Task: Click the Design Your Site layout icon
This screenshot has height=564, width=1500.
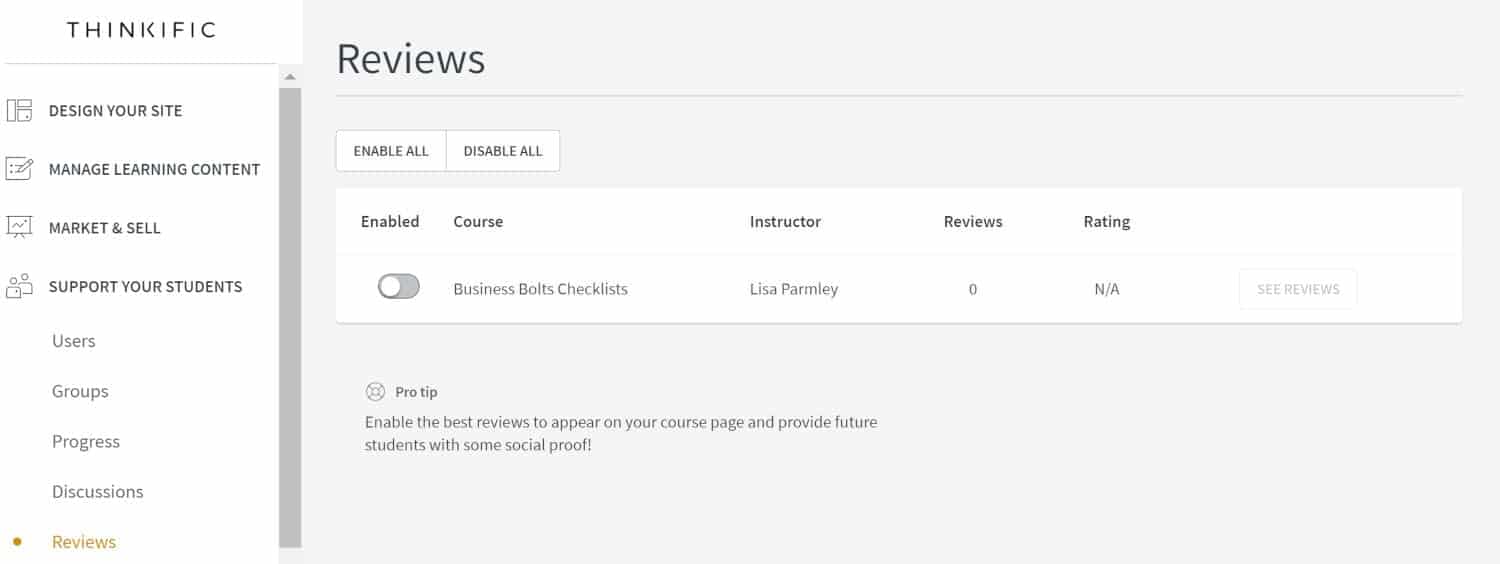Action: 19,111
